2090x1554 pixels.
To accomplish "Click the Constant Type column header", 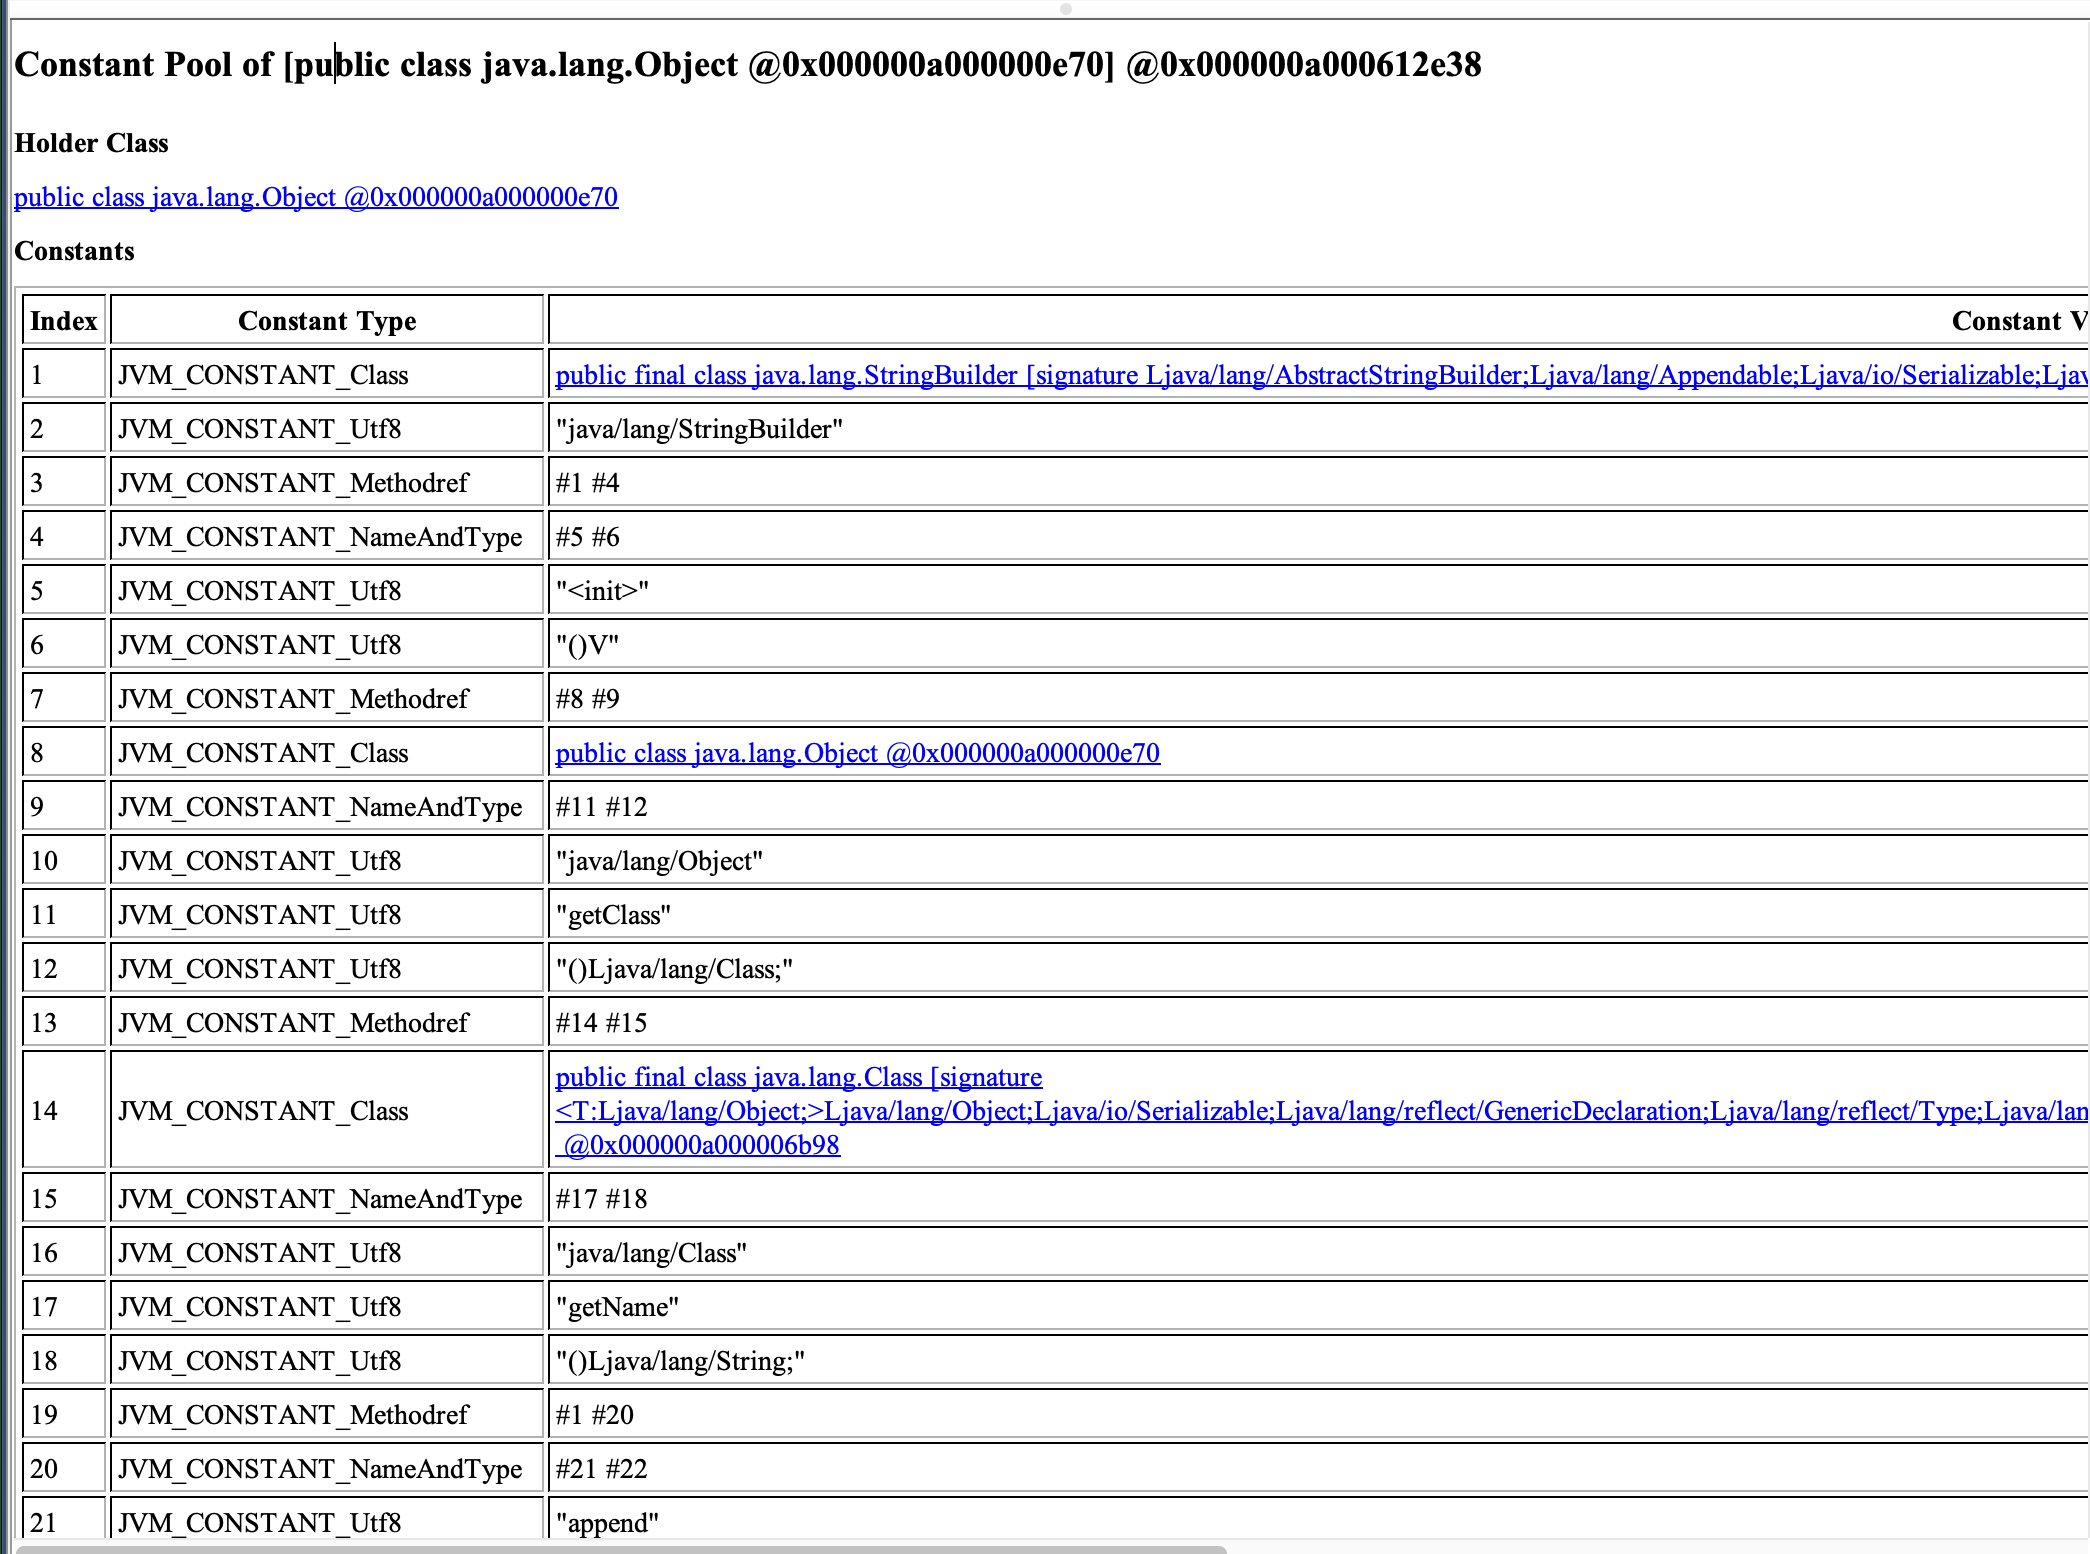I will pos(327,321).
